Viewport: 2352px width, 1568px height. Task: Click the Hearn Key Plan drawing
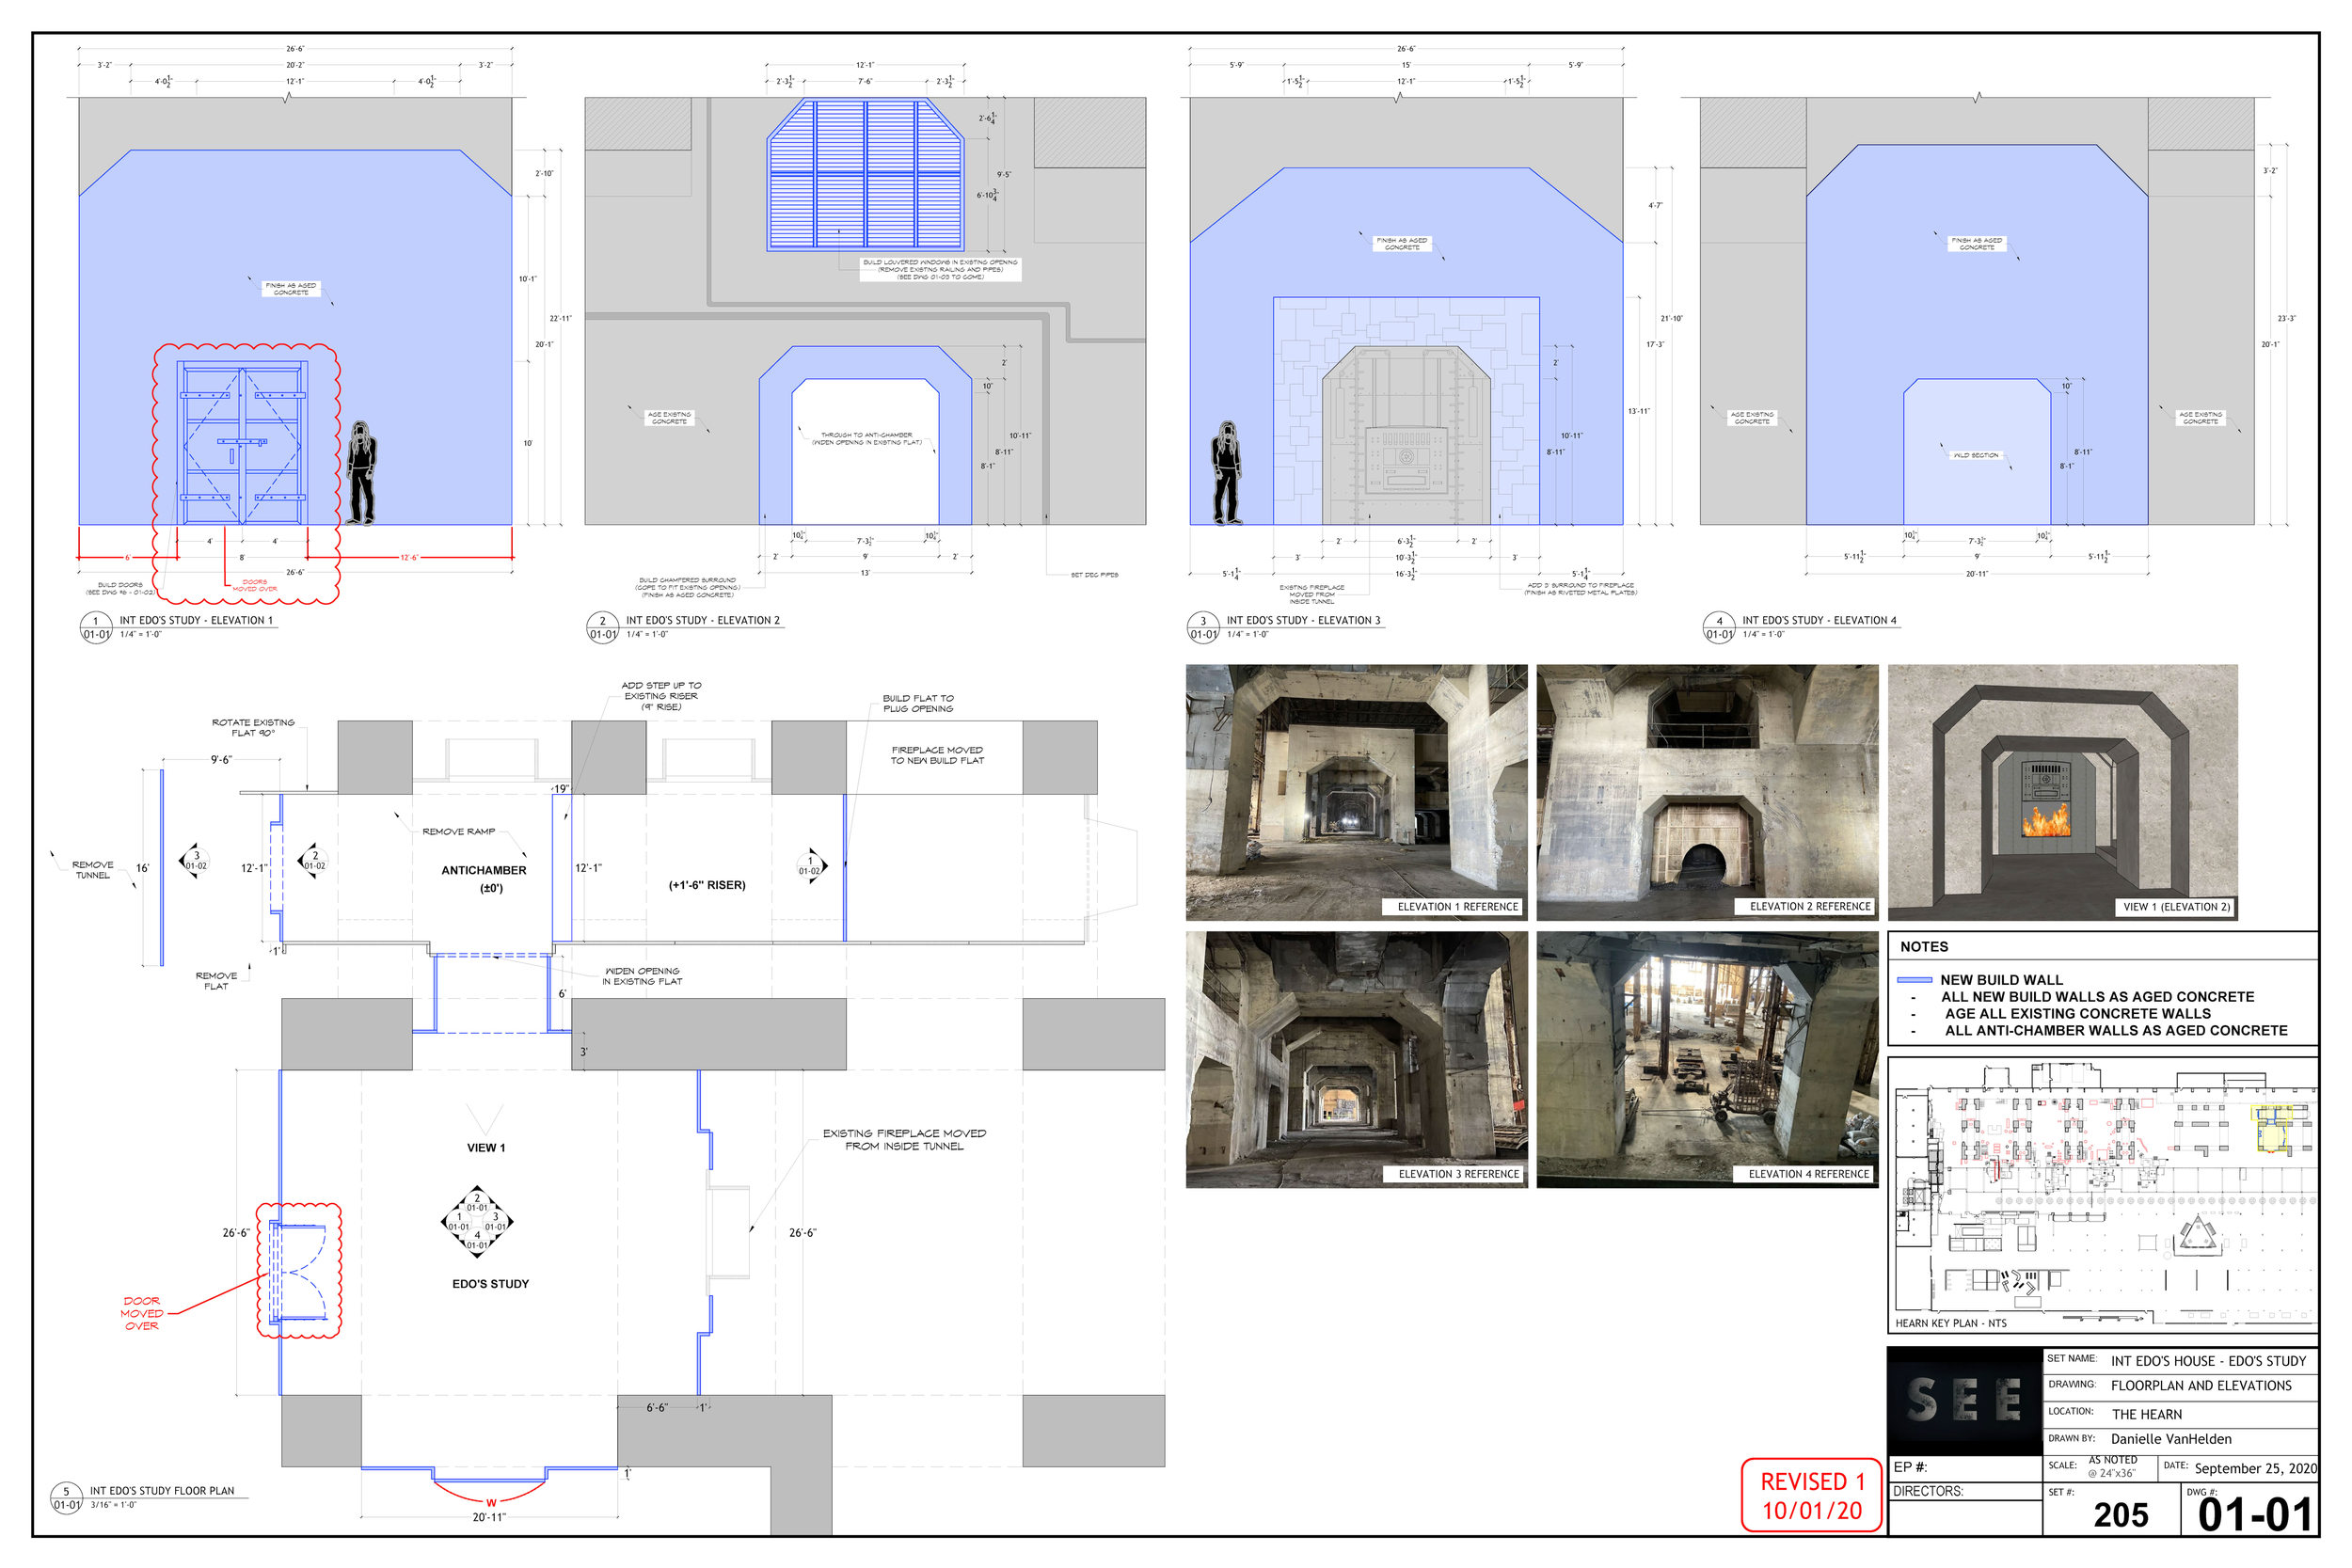pyautogui.click(x=2102, y=1193)
